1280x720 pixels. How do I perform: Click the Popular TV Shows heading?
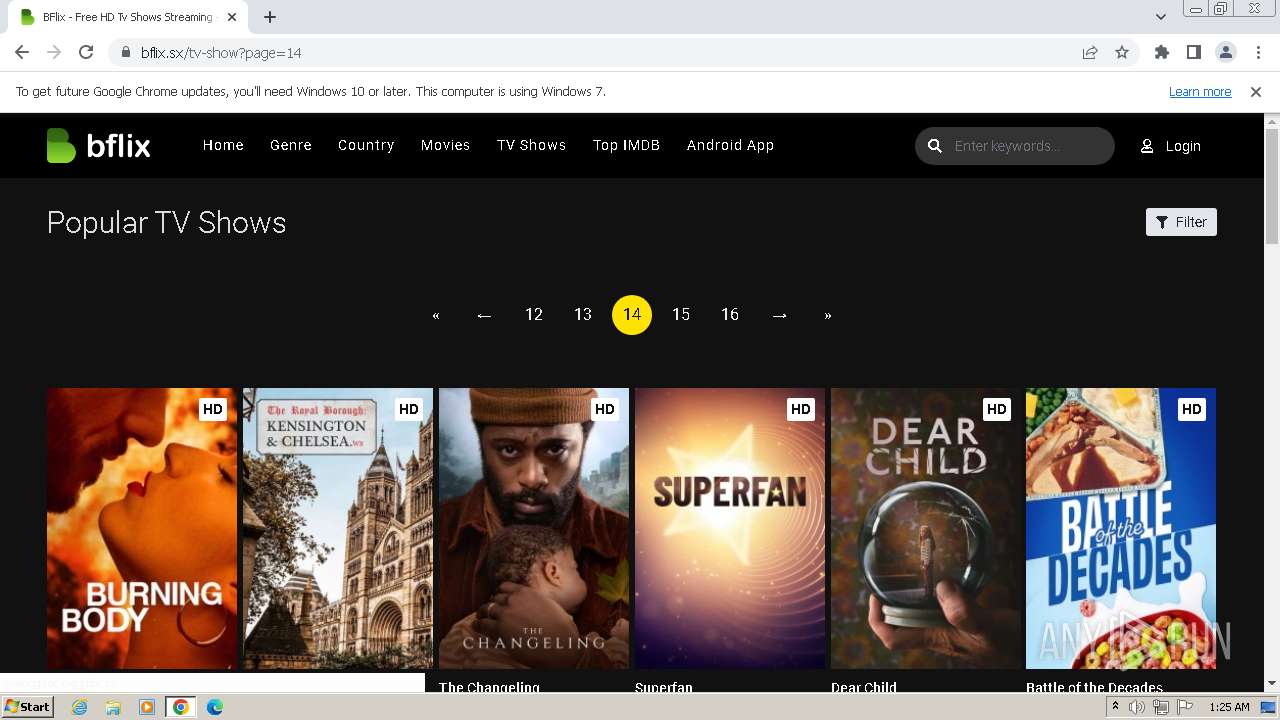tap(167, 222)
